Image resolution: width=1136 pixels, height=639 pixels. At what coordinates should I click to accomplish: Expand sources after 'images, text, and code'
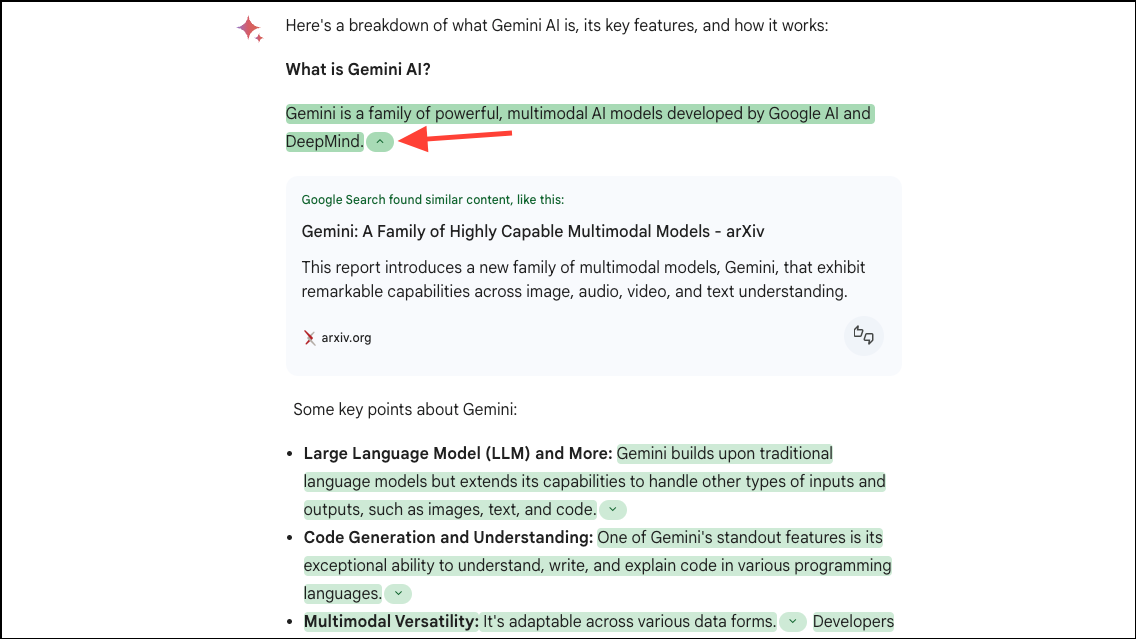pos(613,509)
